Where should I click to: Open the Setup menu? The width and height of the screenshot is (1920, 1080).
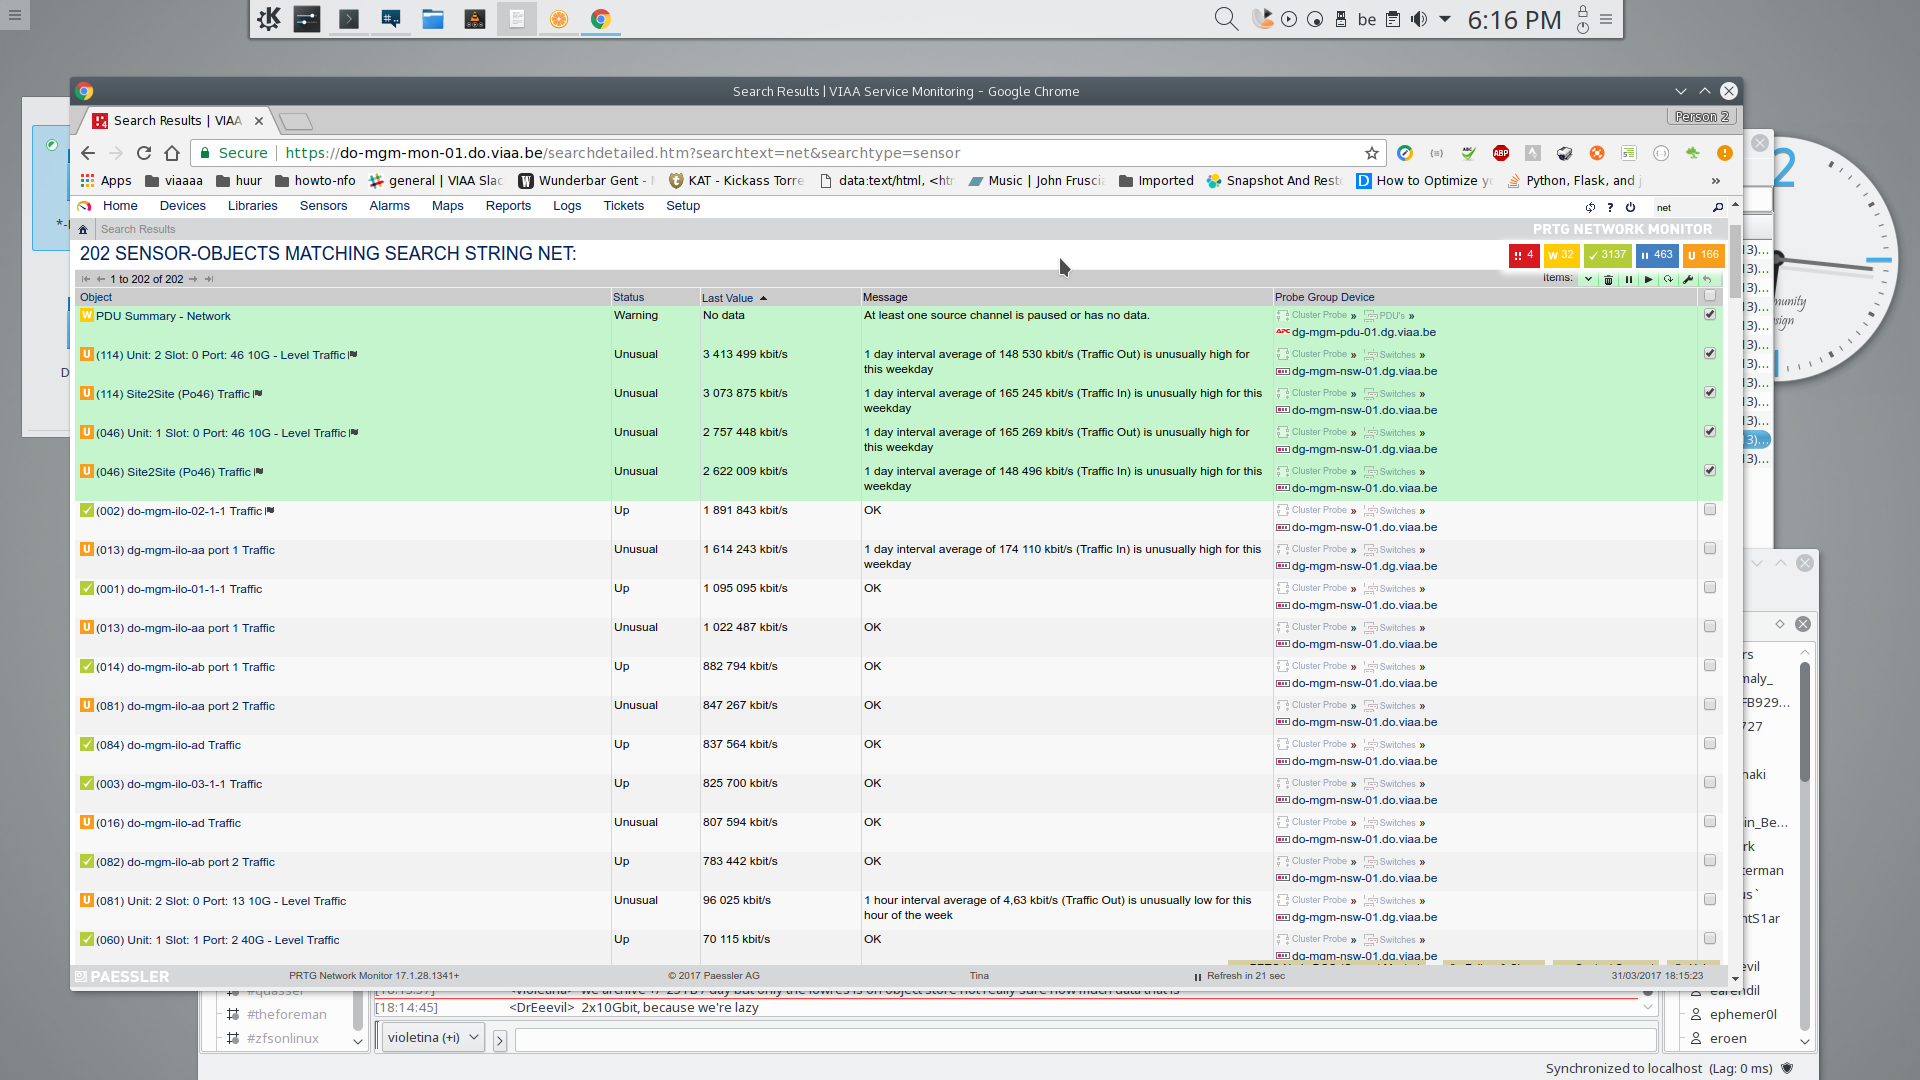point(683,206)
